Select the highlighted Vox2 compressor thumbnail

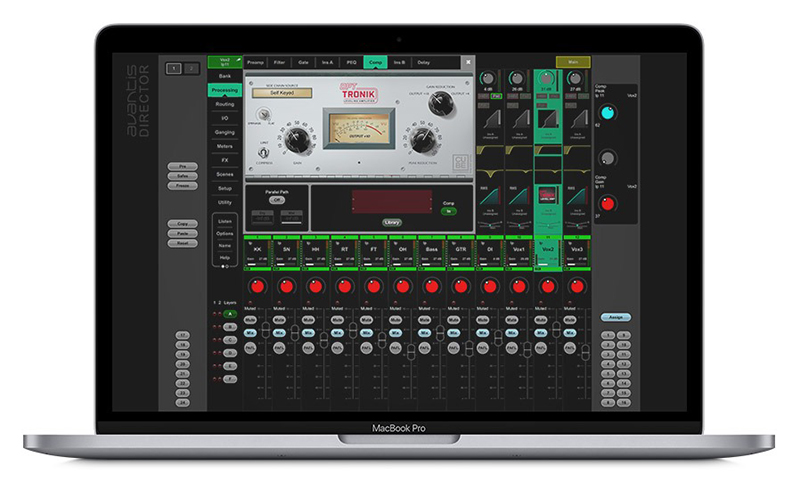pos(546,194)
